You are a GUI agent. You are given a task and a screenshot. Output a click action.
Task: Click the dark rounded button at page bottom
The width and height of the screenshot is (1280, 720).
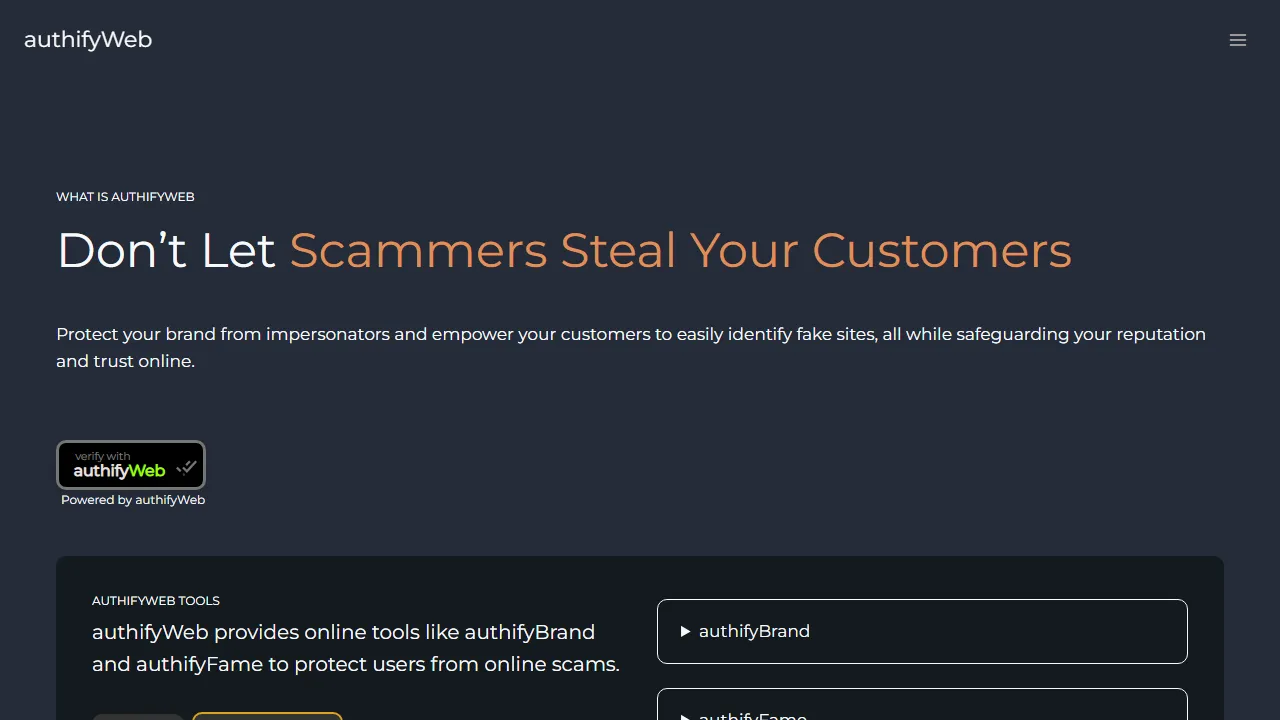(138, 717)
